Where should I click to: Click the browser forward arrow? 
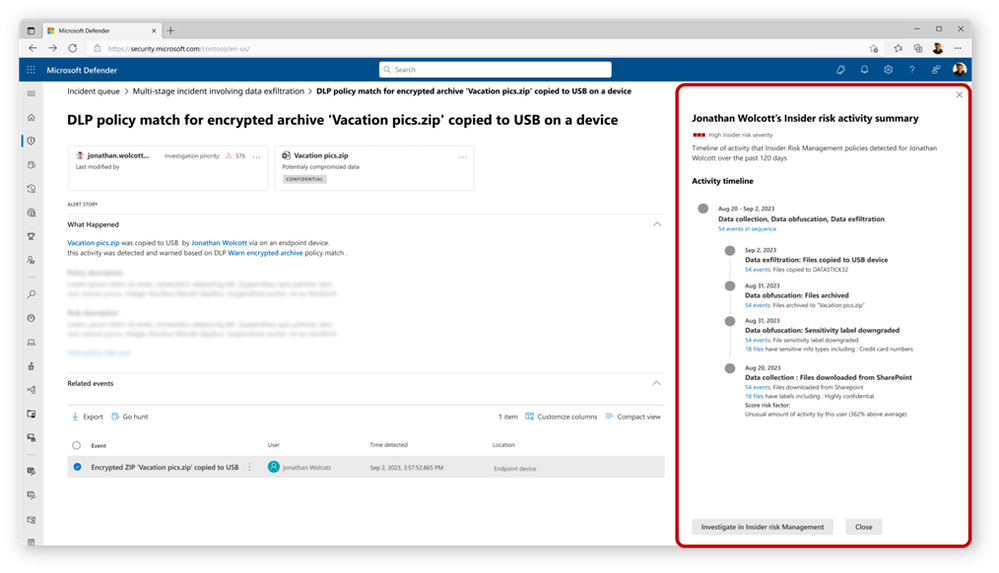click(x=53, y=48)
